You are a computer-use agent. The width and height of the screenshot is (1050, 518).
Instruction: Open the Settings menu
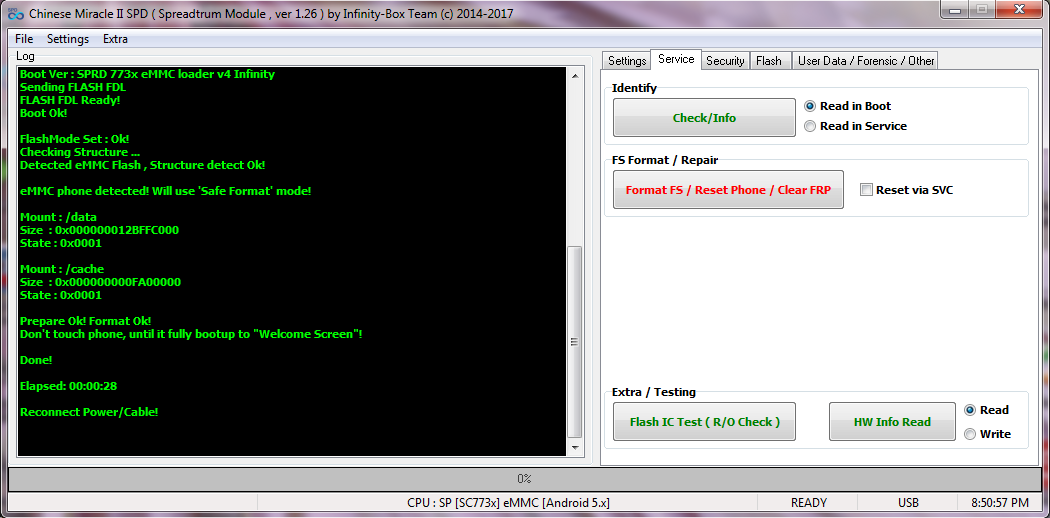tap(68, 39)
